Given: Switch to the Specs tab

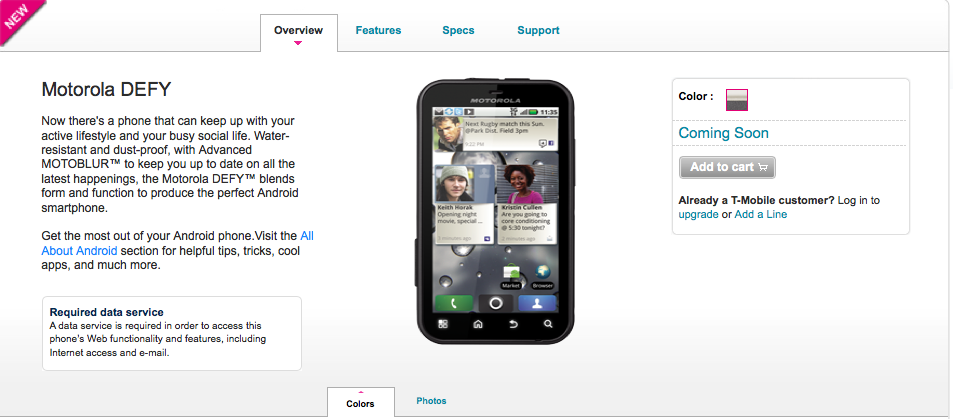Looking at the screenshot, I should pyautogui.click(x=458, y=30).
